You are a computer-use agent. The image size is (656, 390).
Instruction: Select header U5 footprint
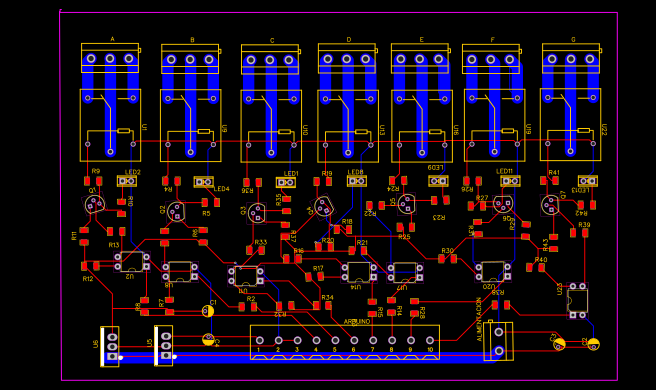click(164, 346)
